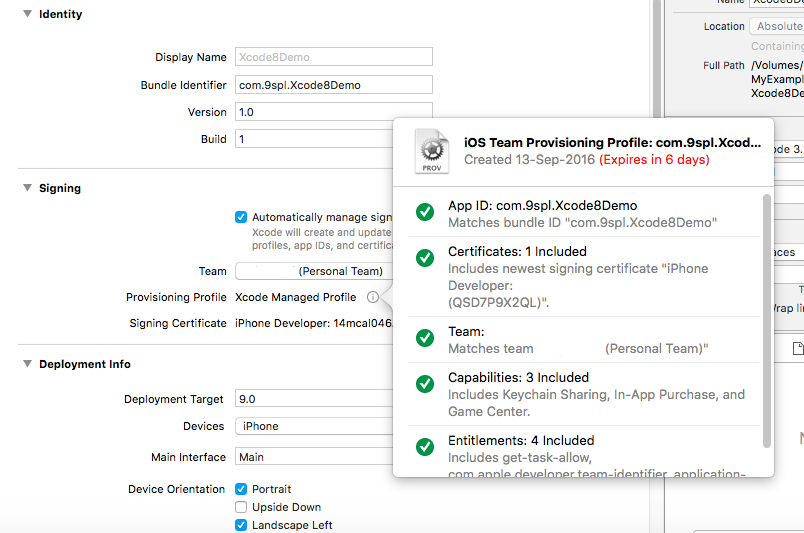Click the PROV provisioning profile file icon
This screenshot has width=804, height=533.
pos(432,151)
